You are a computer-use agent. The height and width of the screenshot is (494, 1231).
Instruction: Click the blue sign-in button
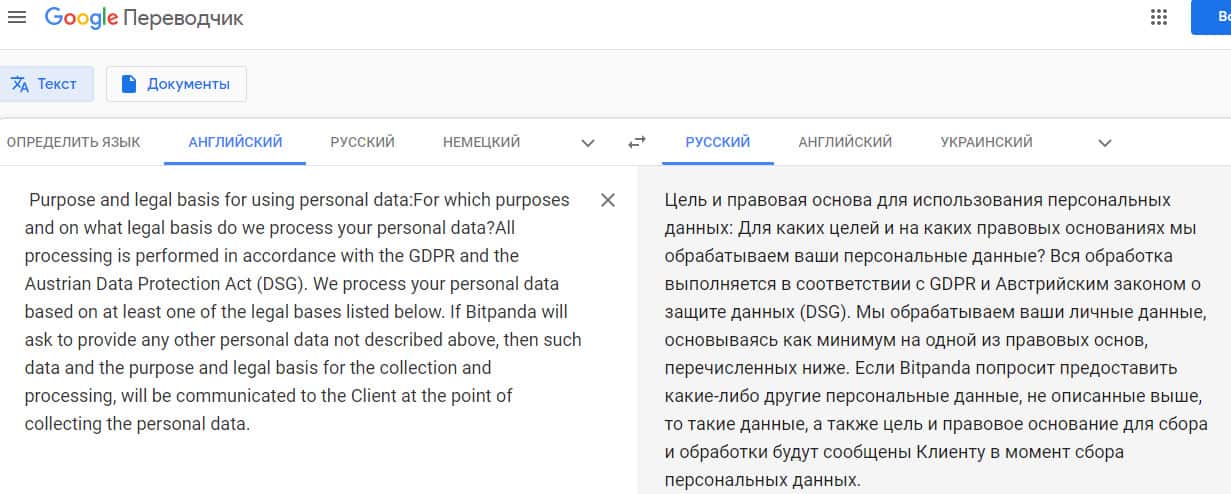click(1211, 17)
